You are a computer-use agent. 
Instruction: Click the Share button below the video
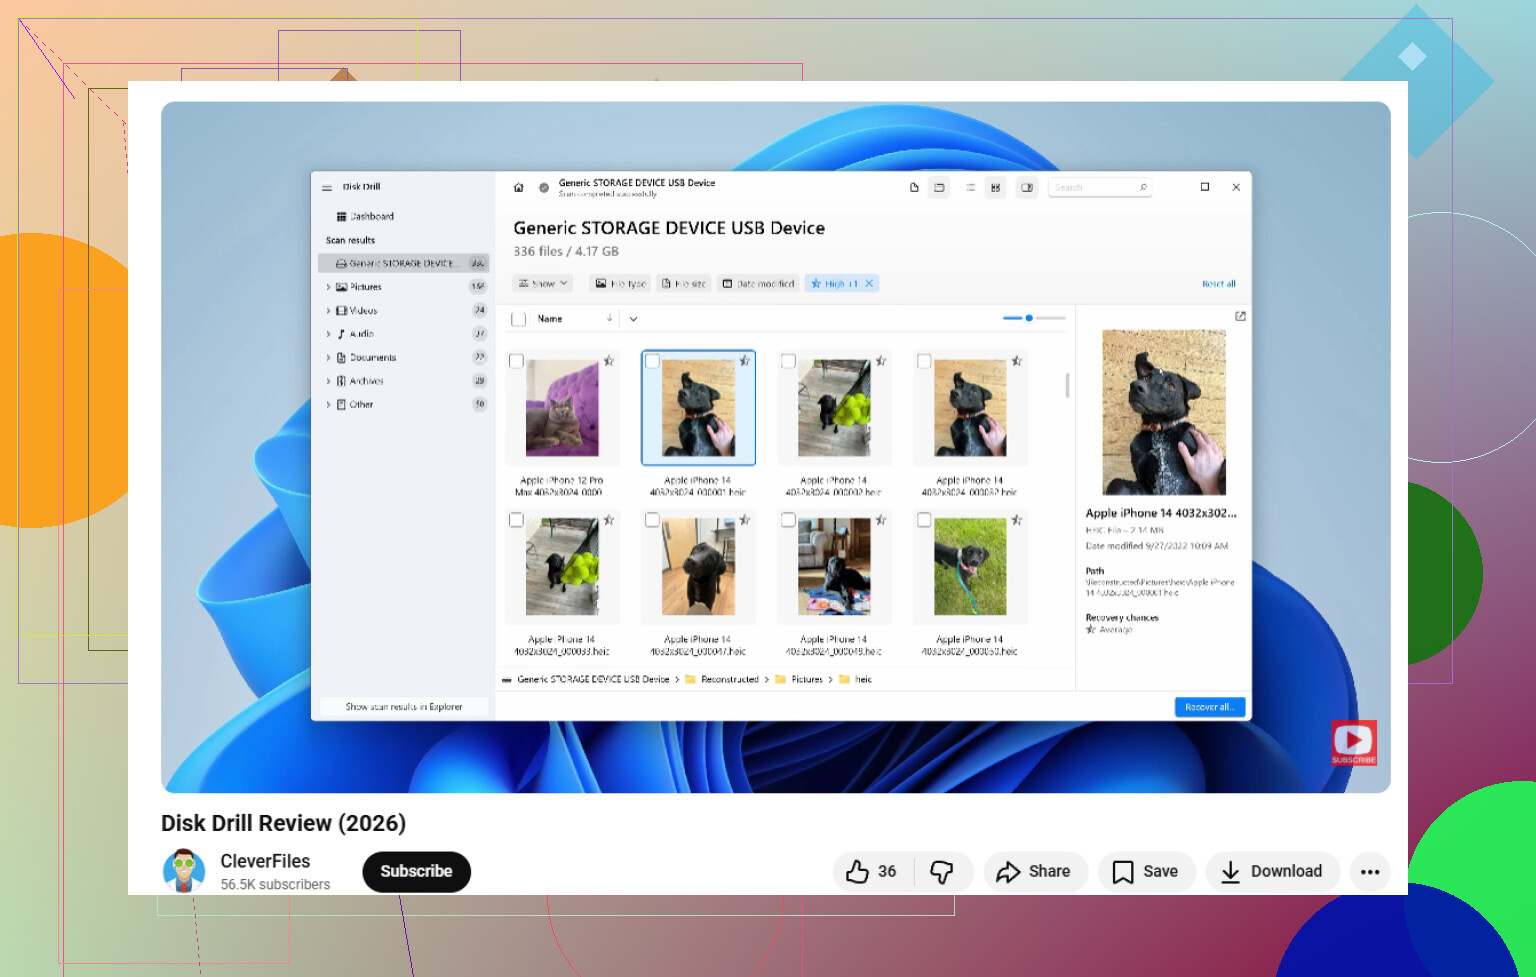[1034, 872]
